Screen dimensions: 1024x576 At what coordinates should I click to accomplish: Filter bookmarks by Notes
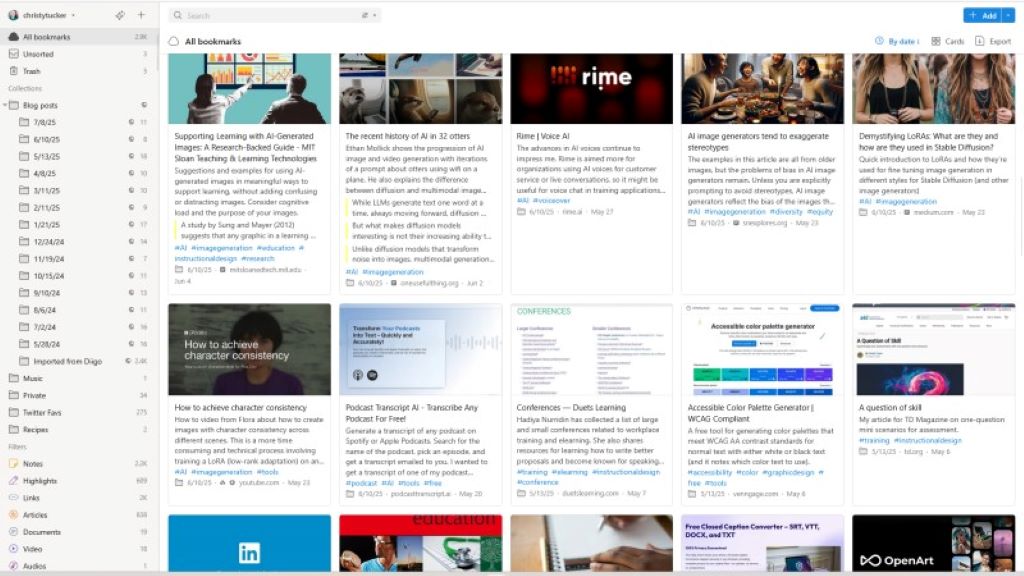coord(32,463)
